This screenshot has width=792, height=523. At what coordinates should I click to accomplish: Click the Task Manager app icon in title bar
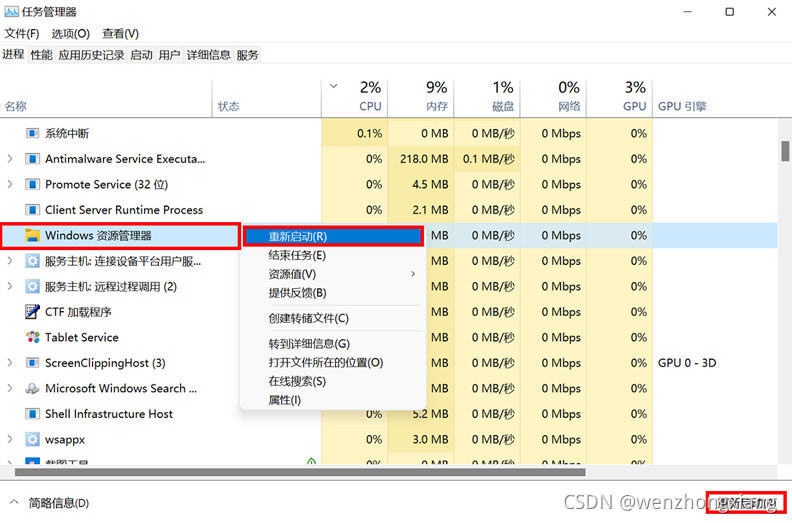[x=12, y=12]
